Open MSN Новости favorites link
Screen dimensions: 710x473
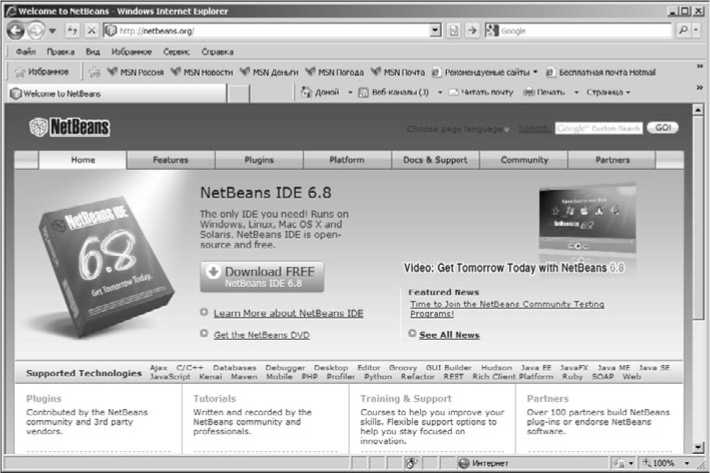pos(202,72)
